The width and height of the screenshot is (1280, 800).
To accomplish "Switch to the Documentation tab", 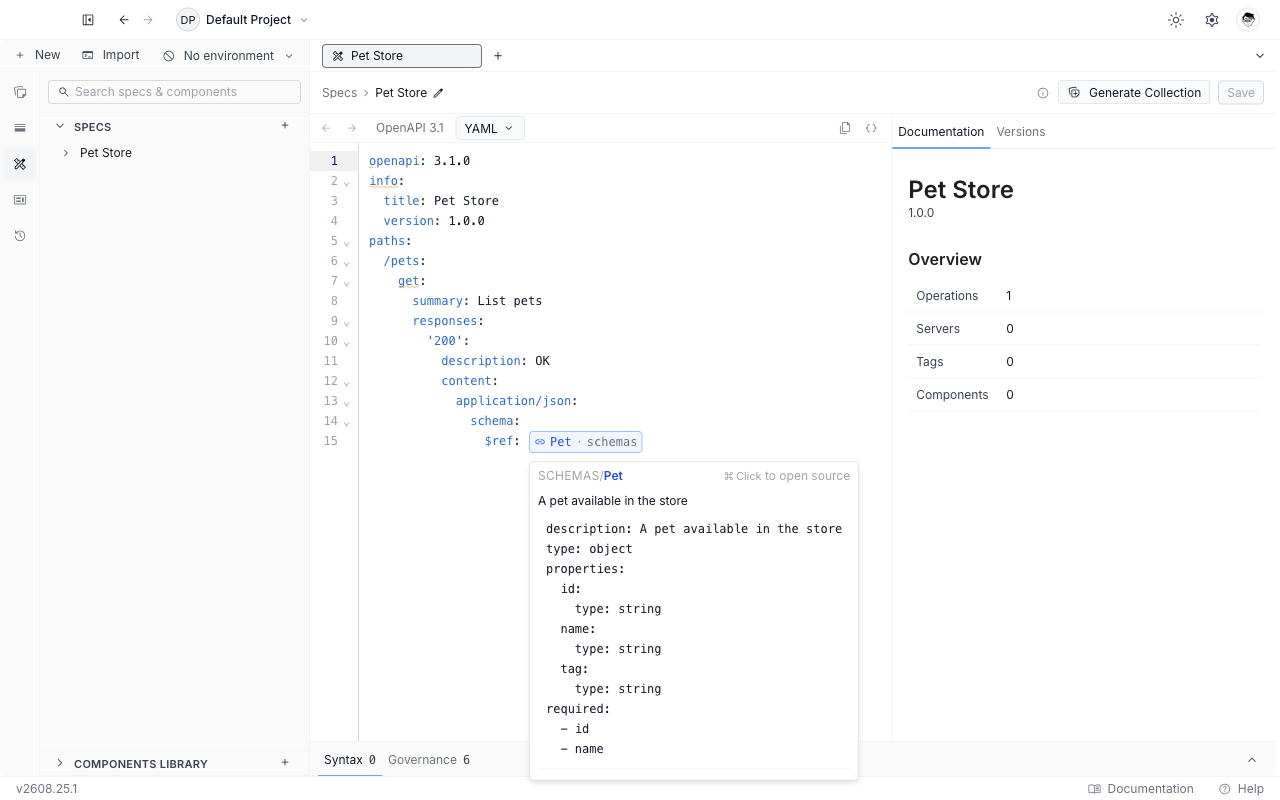I will (941, 132).
